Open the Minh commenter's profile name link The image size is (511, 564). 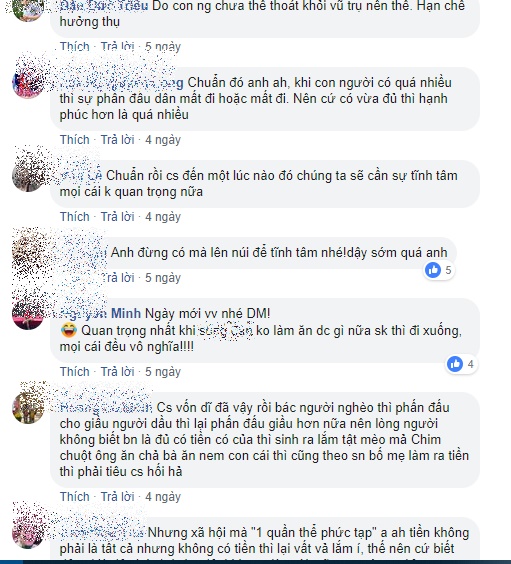click(101, 314)
